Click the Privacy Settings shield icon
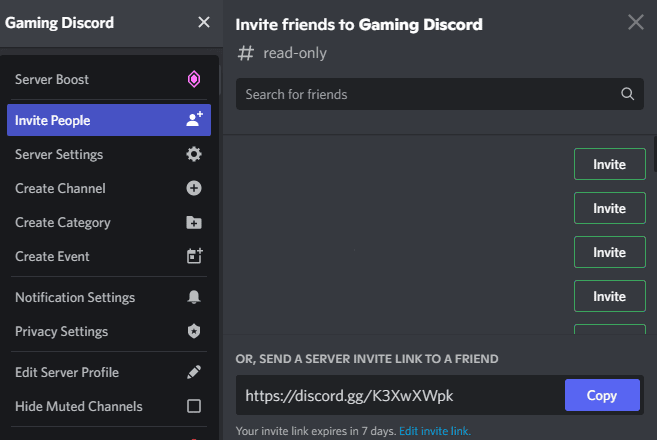This screenshot has width=657, height=440. click(x=194, y=331)
